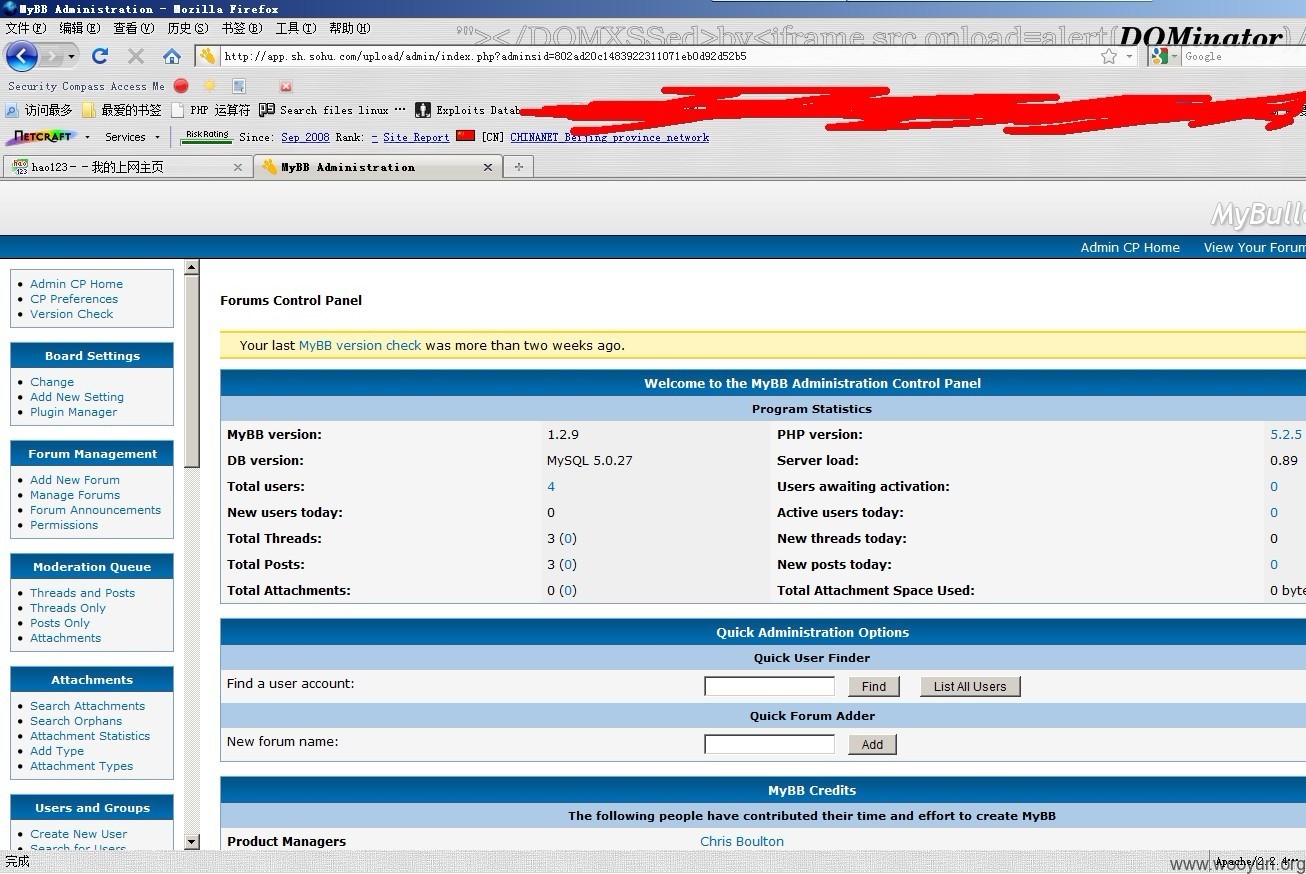Click the browser Forward arrow button
Viewport: 1306px width, 874px height.
(51, 56)
